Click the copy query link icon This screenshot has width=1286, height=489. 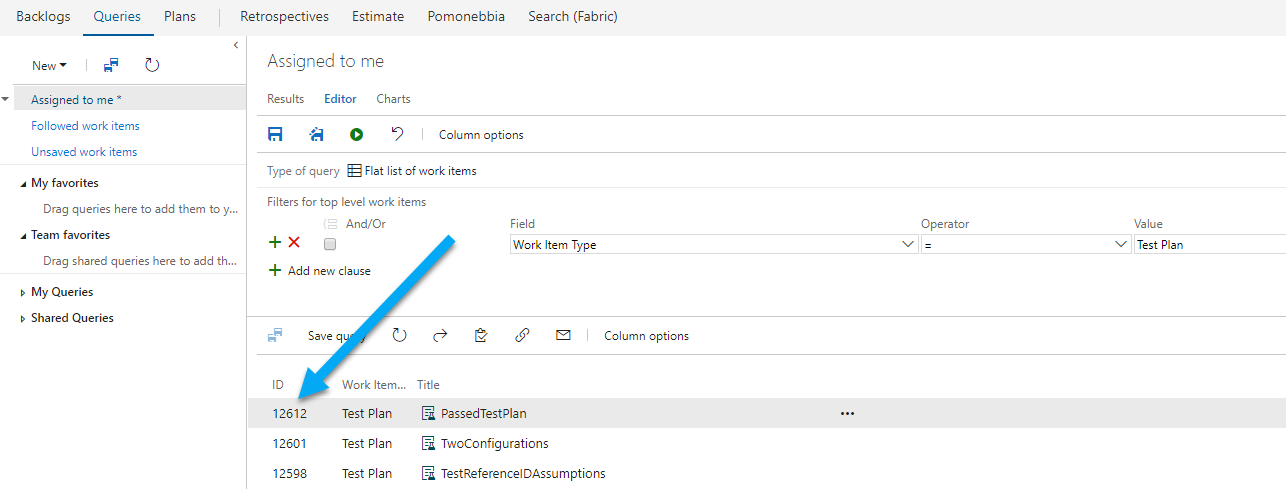522,336
